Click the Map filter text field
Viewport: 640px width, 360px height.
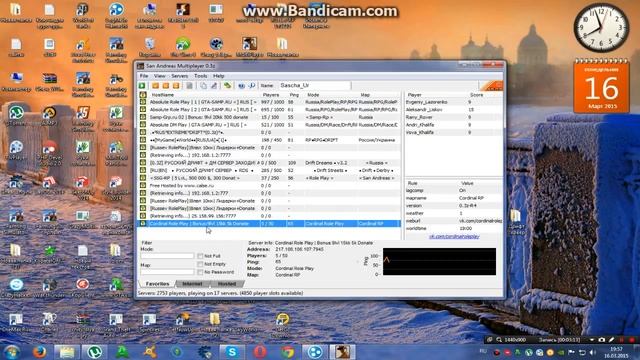(167, 272)
